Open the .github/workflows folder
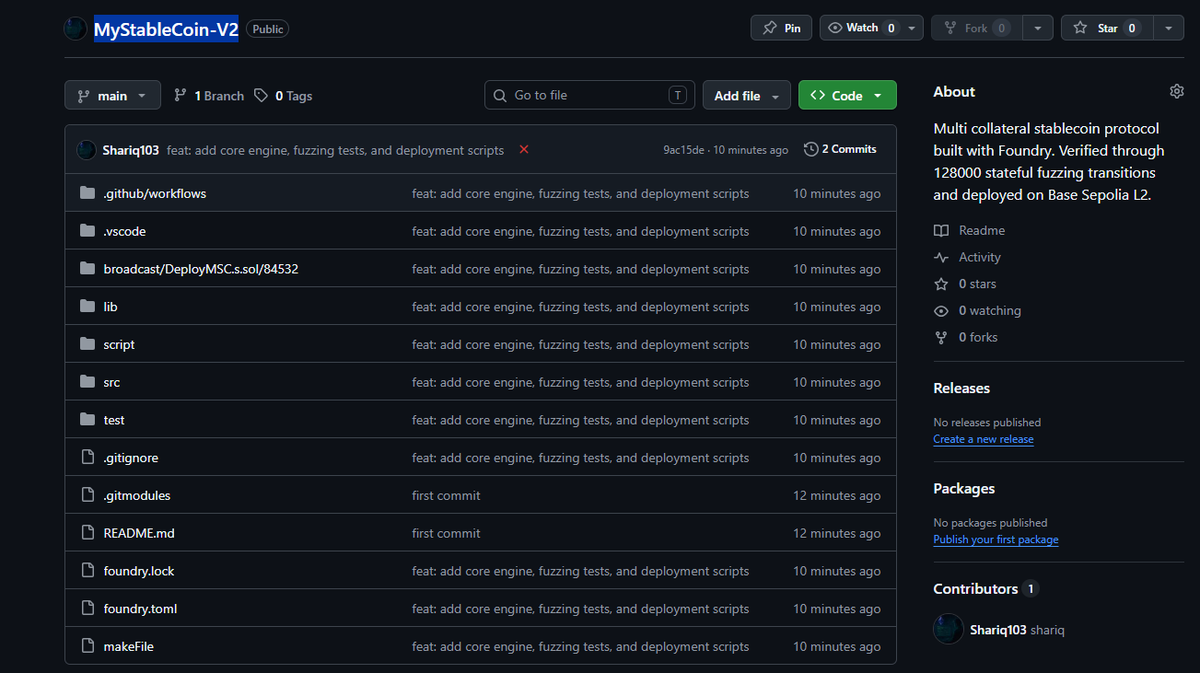Screen dimensions: 1200x673 tap(154, 193)
